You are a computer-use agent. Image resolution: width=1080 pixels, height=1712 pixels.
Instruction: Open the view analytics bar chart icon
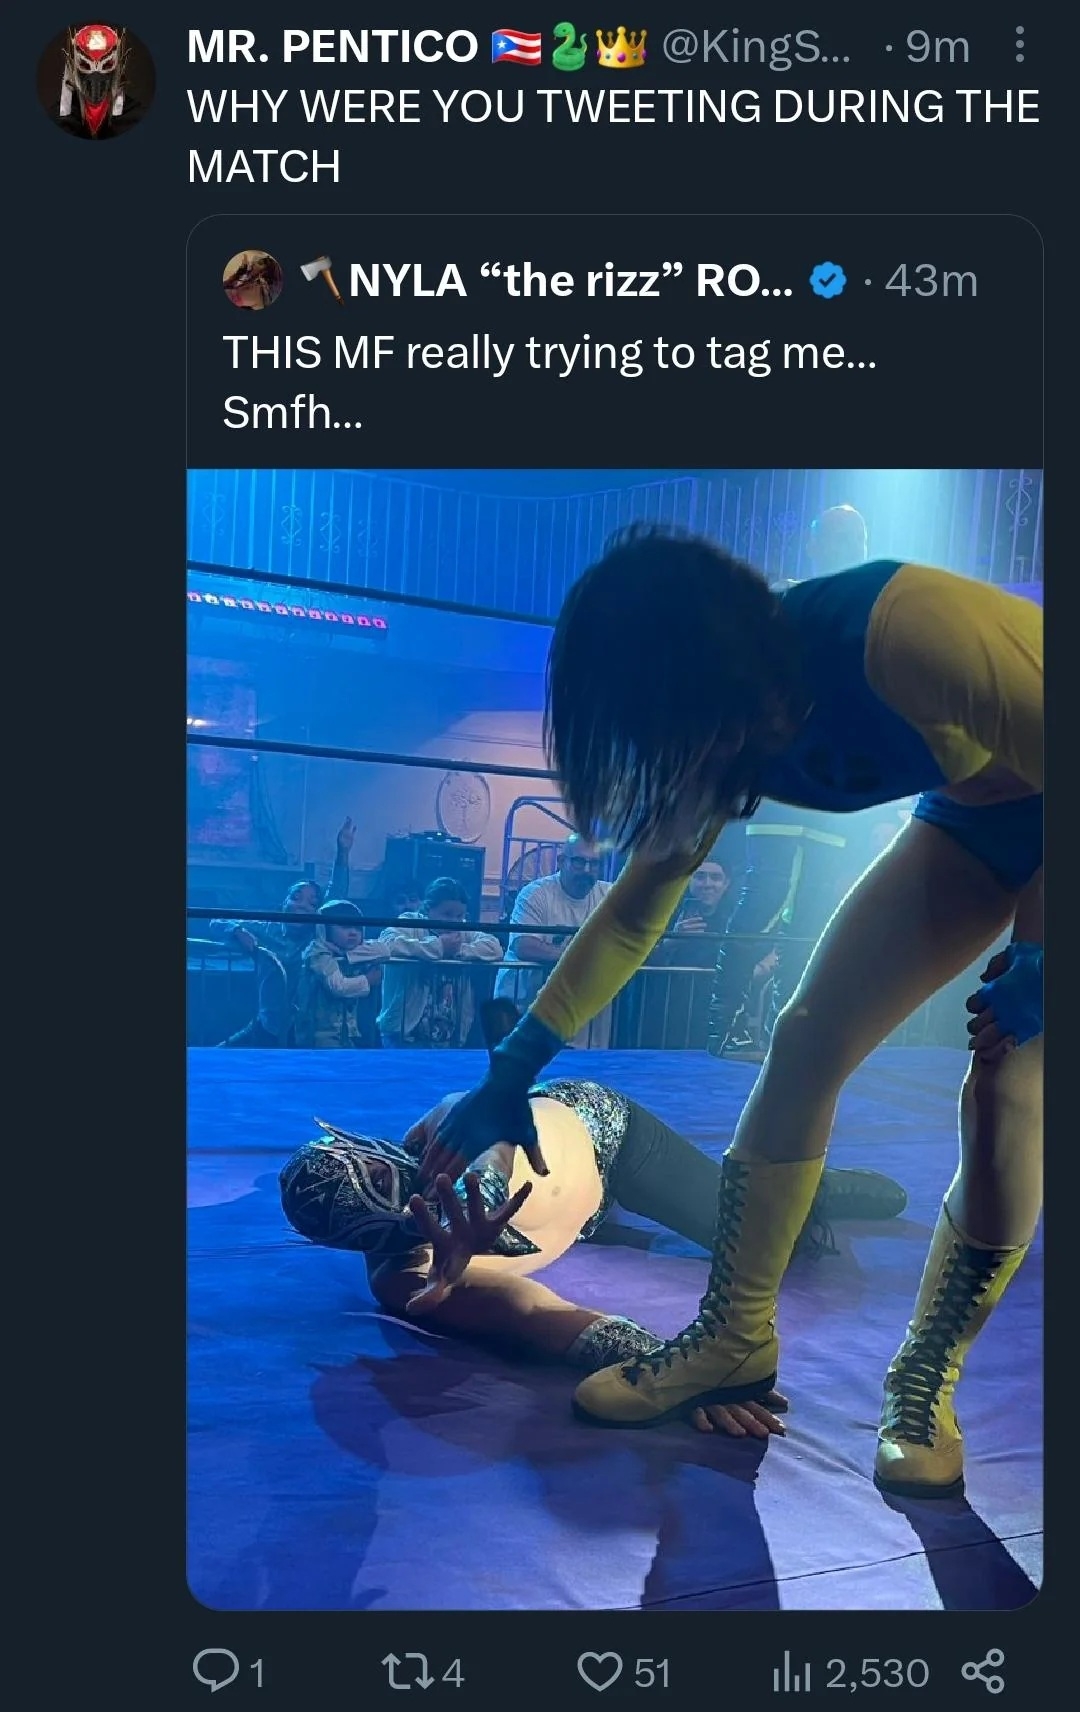coord(791,1672)
